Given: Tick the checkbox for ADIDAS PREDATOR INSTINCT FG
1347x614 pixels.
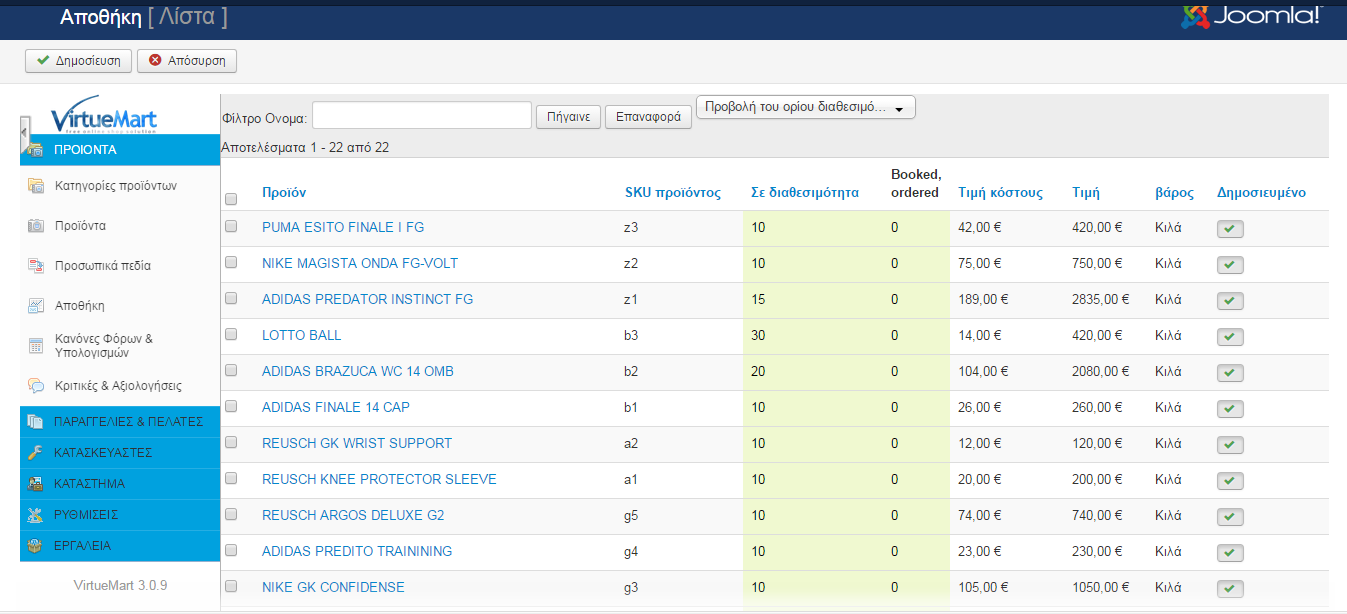Looking at the screenshot, I should pos(231,299).
